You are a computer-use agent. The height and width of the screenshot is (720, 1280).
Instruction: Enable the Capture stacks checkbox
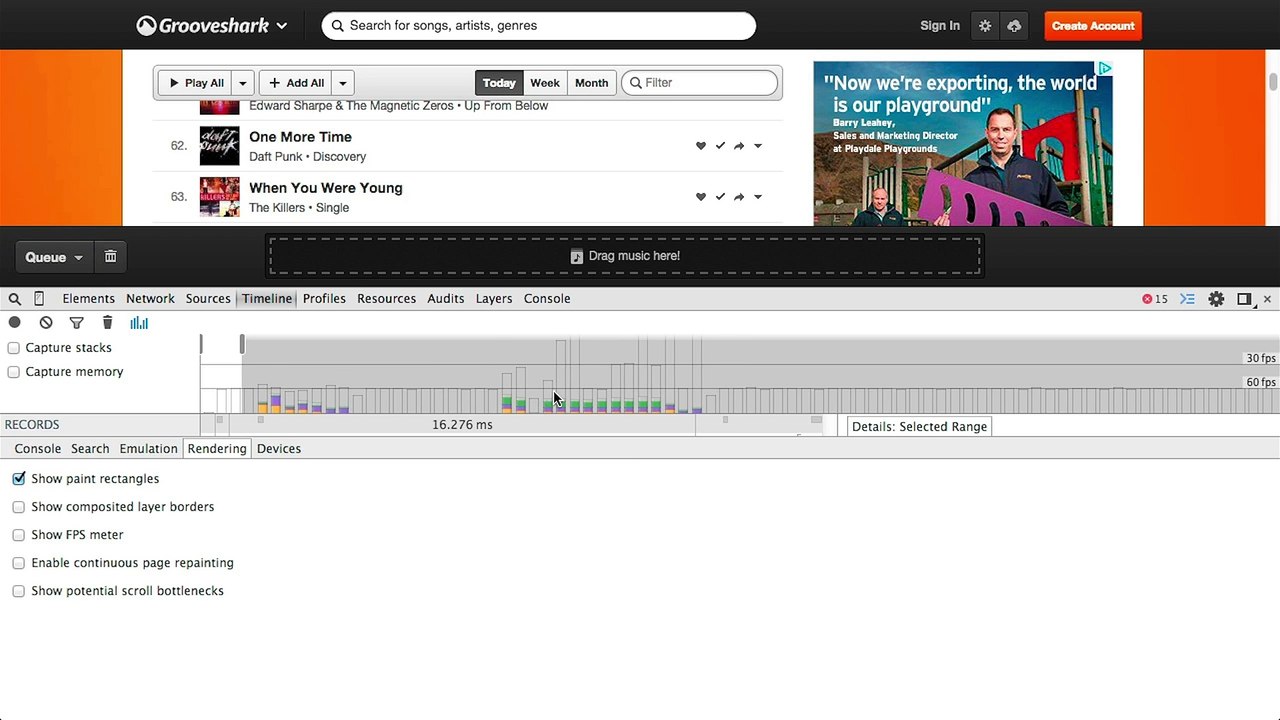[x=14, y=348]
